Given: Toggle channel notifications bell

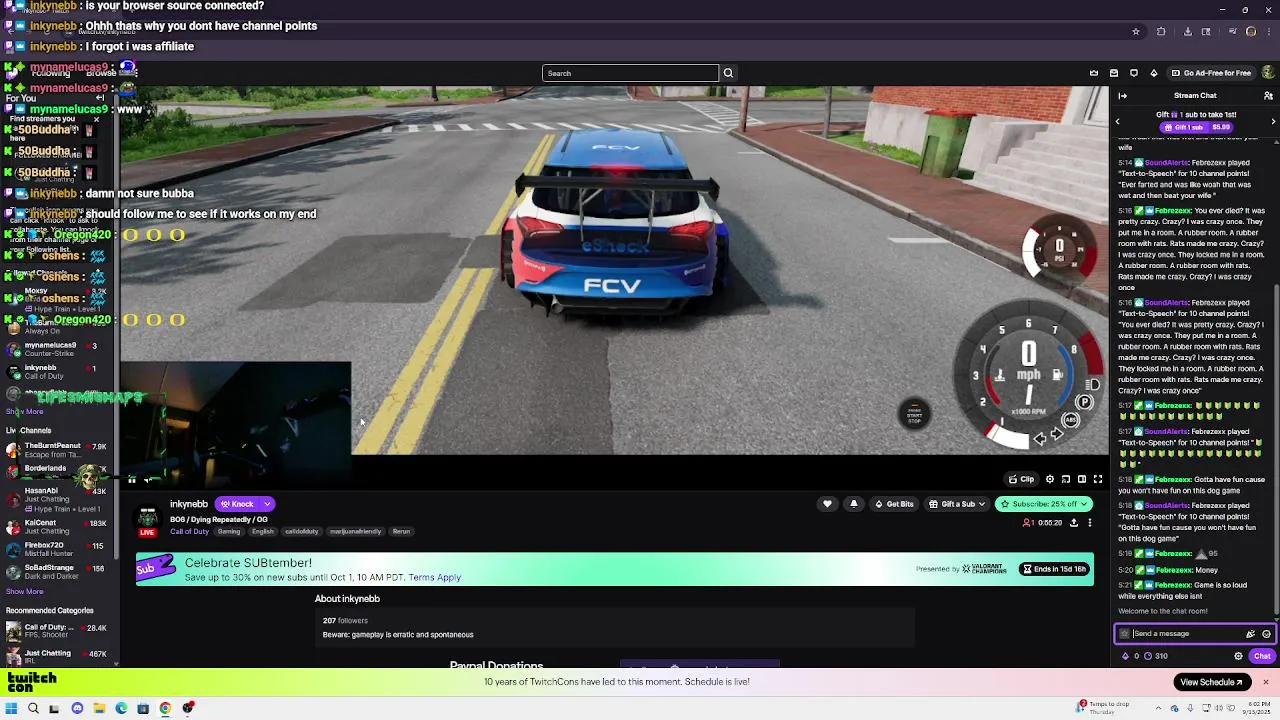Looking at the screenshot, I should pos(853,504).
